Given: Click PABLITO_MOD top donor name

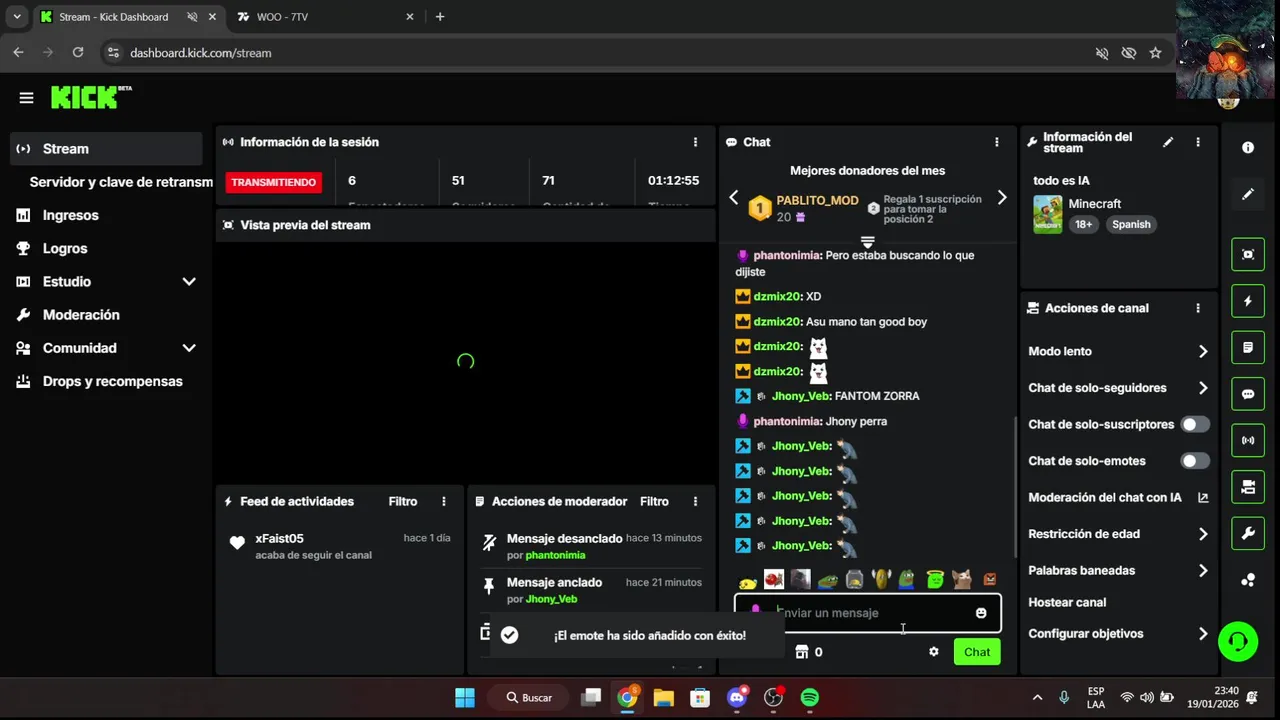Looking at the screenshot, I should (817, 200).
